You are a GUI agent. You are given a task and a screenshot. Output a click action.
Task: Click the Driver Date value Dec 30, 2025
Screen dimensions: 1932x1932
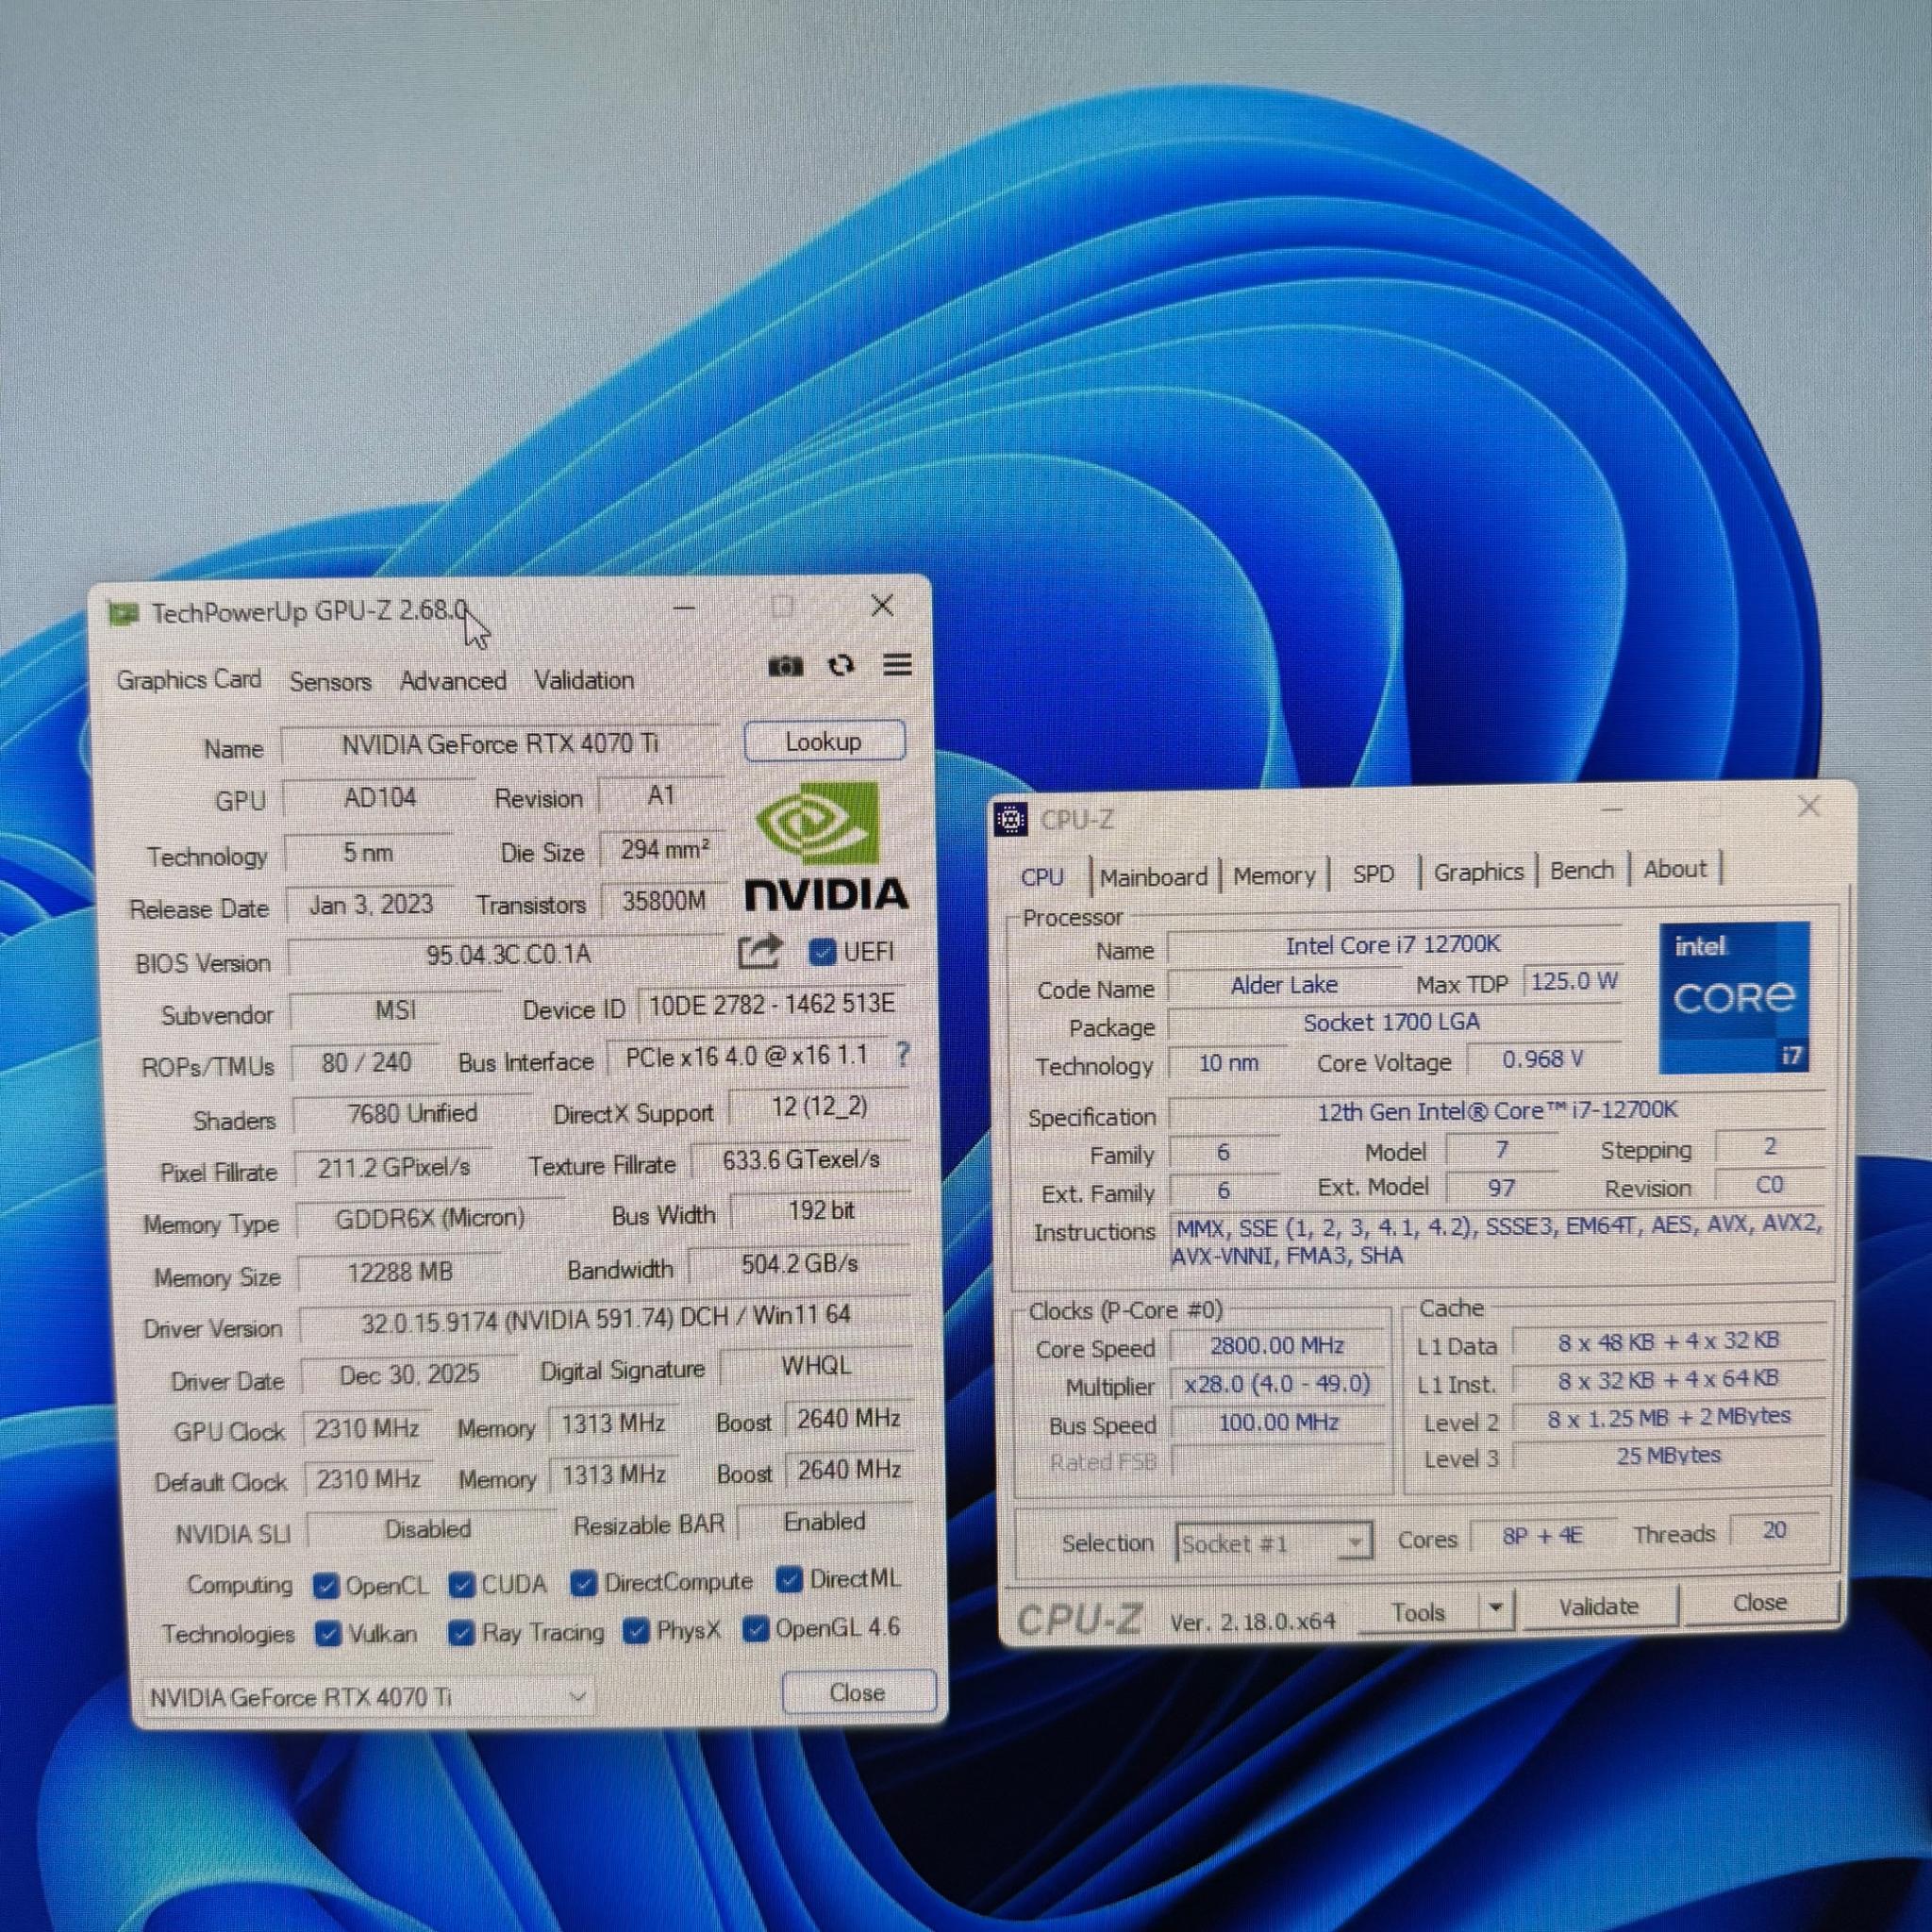tap(410, 1375)
